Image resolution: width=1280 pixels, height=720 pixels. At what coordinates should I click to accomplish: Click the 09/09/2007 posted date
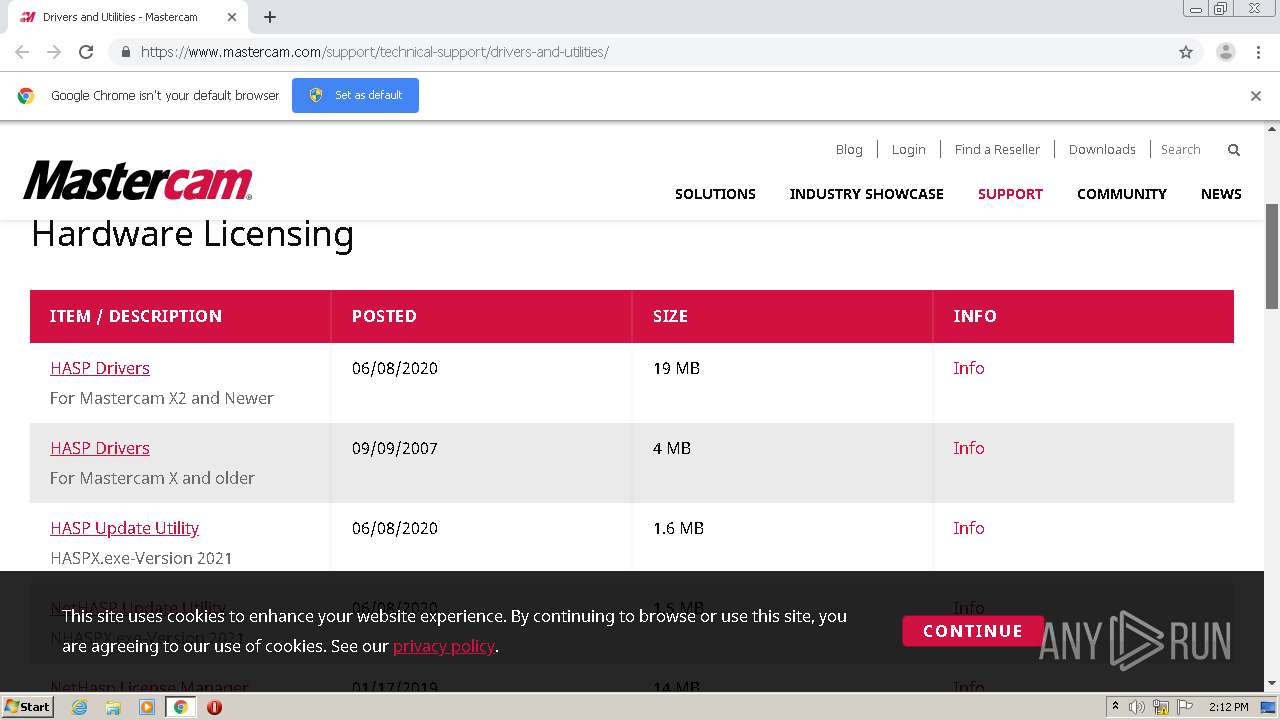click(395, 448)
